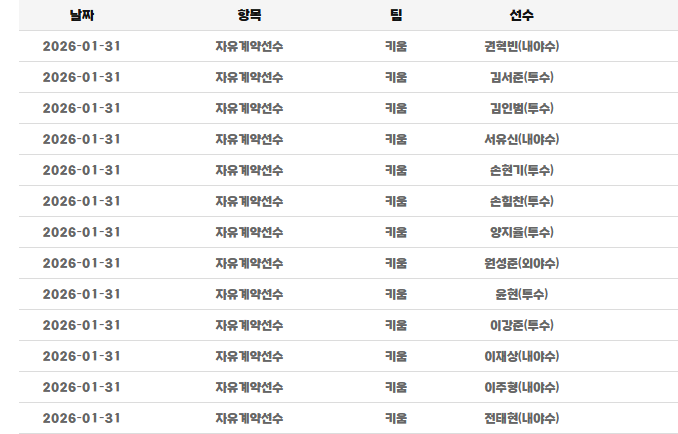Open player 이재상(내야수)
Image resolution: width=678 pixels, height=434 pixels.
point(520,356)
